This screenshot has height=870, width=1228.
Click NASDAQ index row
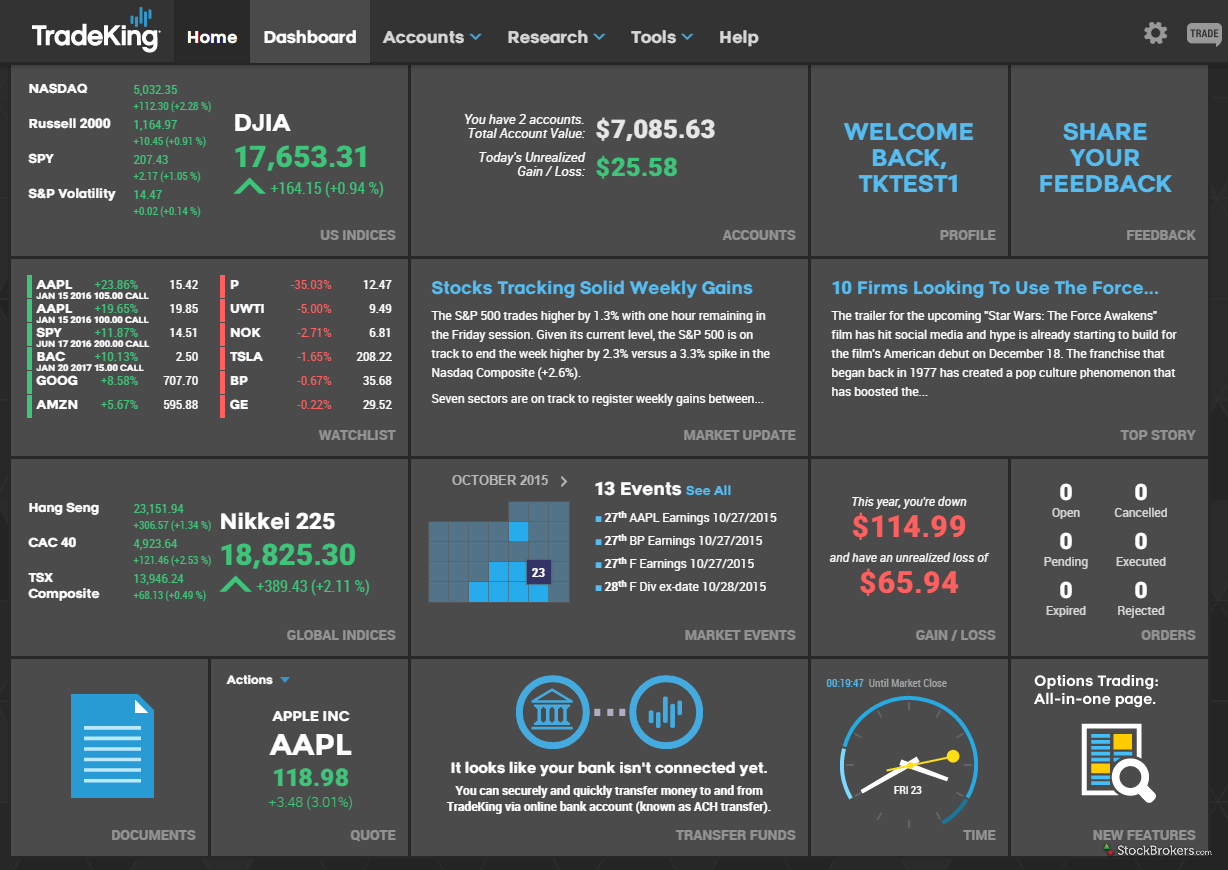click(121, 96)
